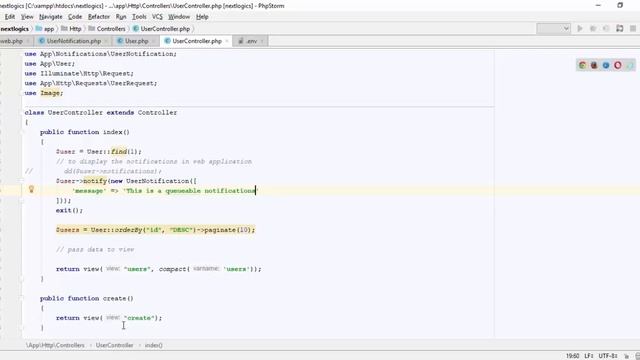Open in Chrome browser icon
Viewport: 640px width, 360px height.
coord(582,65)
